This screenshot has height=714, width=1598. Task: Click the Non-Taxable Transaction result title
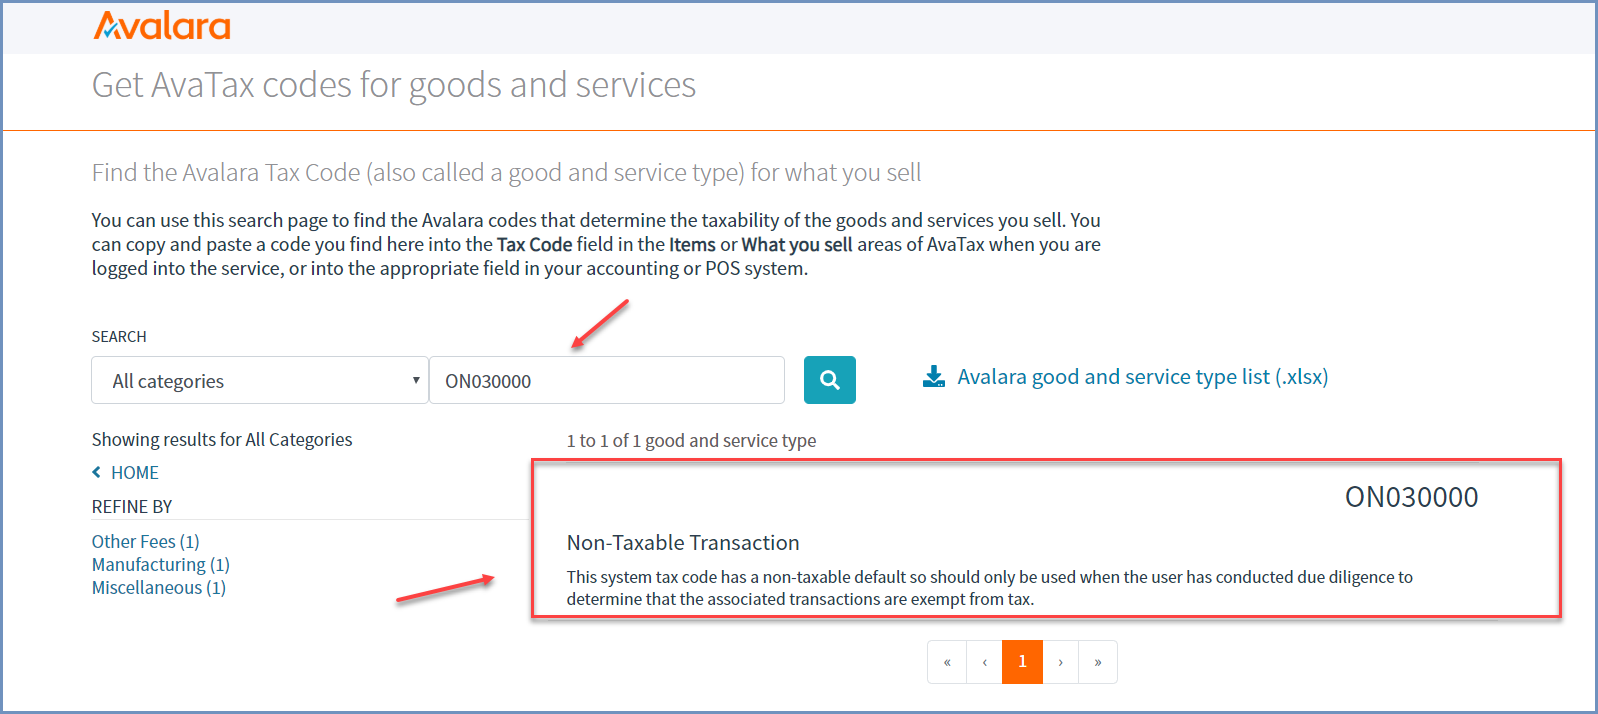pyautogui.click(x=683, y=543)
